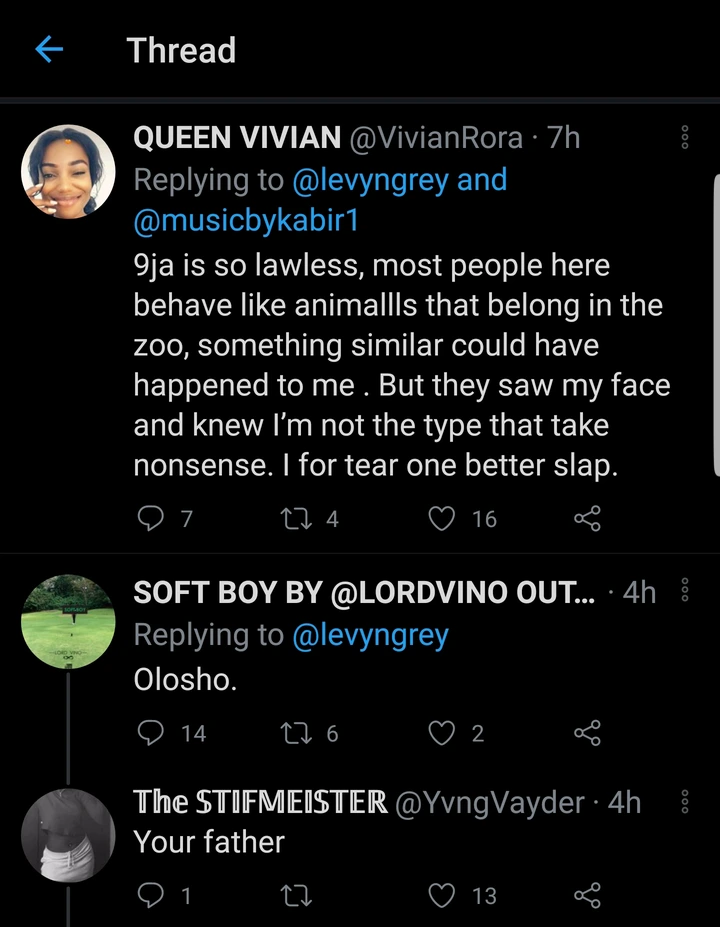Like the 'Your father' tweet
Screen dimensions: 720x927
coord(441,896)
